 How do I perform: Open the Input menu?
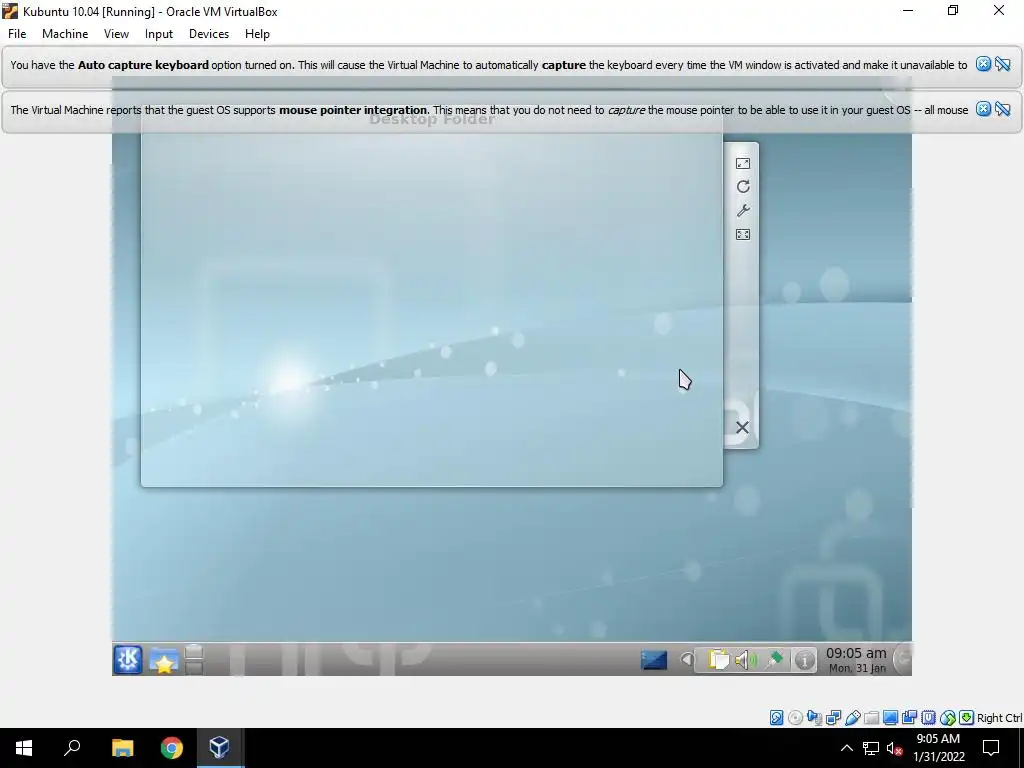pos(159,34)
